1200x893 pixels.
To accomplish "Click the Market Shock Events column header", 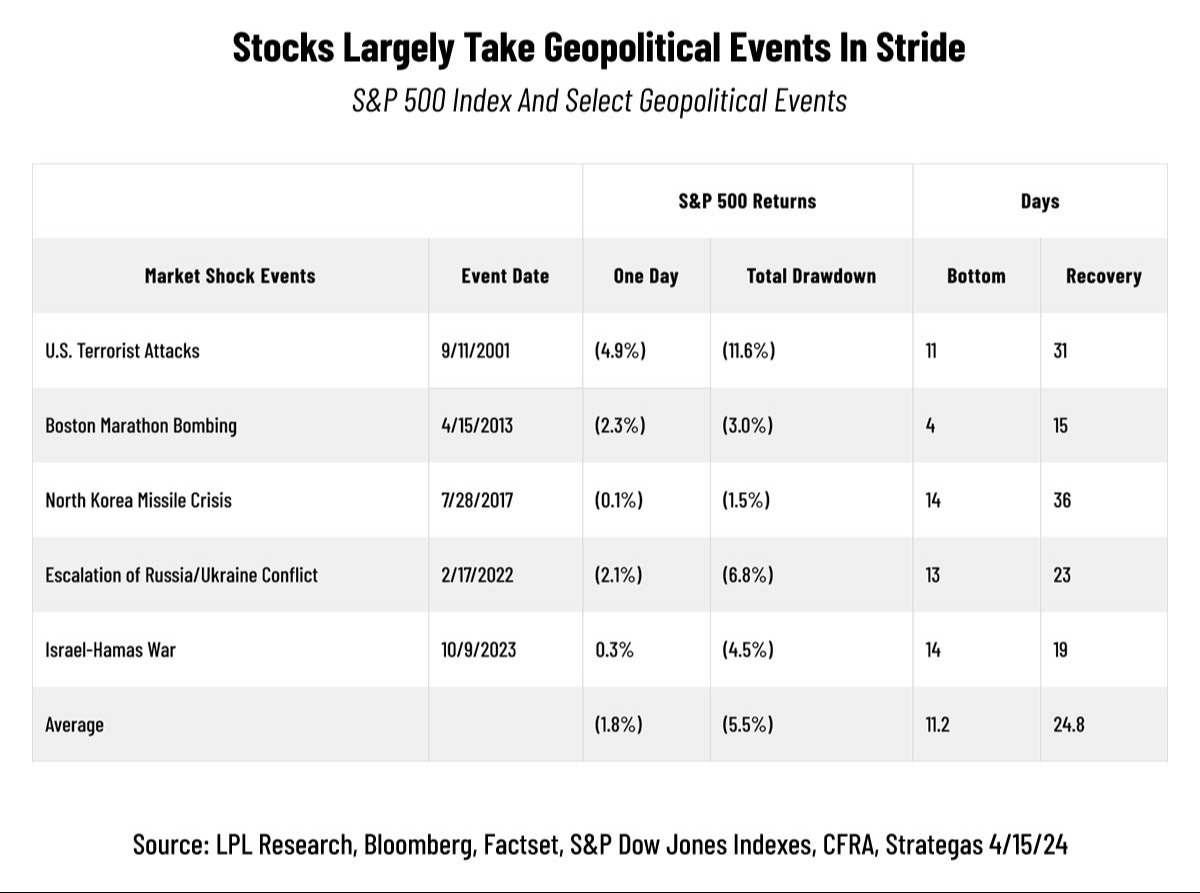I will click(230, 276).
